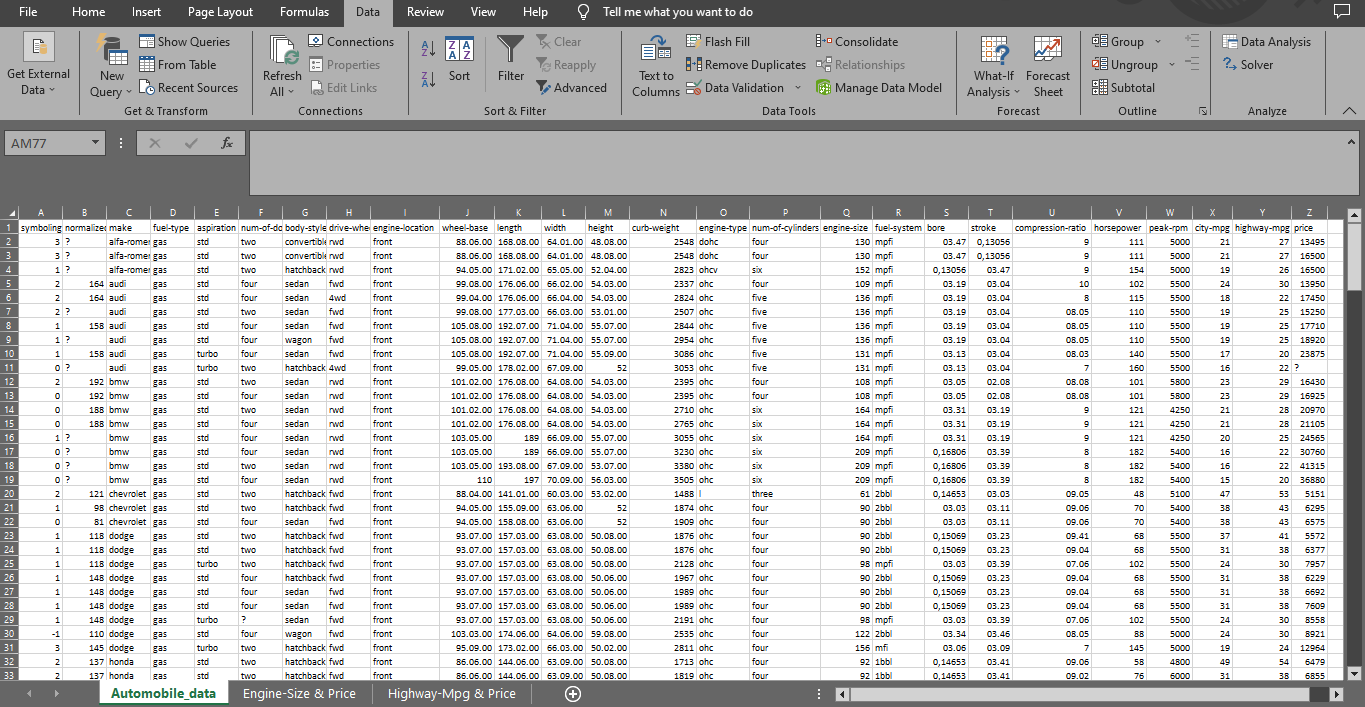Click the Select All corner button
This screenshot has width=1365, height=707.
[x=10, y=213]
